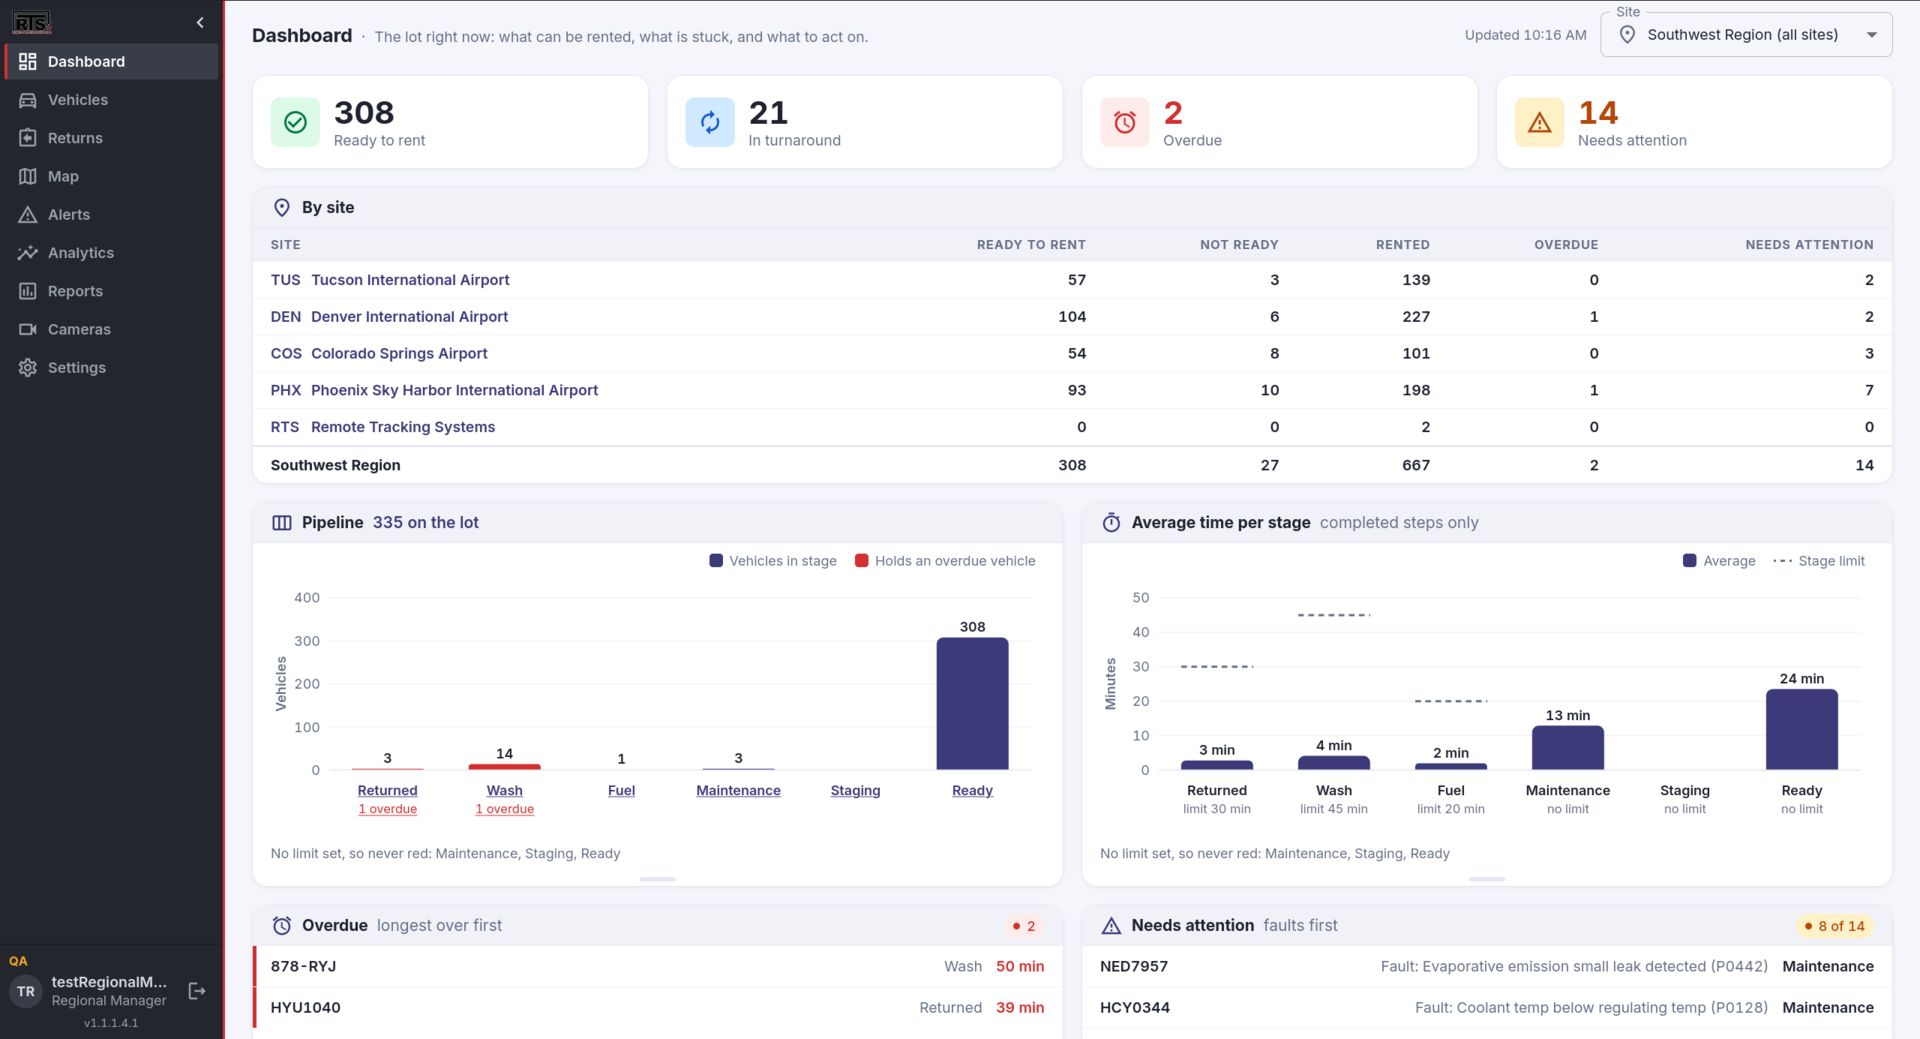The image size is (1920, 1039).
Task: Click the Maintenance stage link in Pipeline
Action: [739, 791]
